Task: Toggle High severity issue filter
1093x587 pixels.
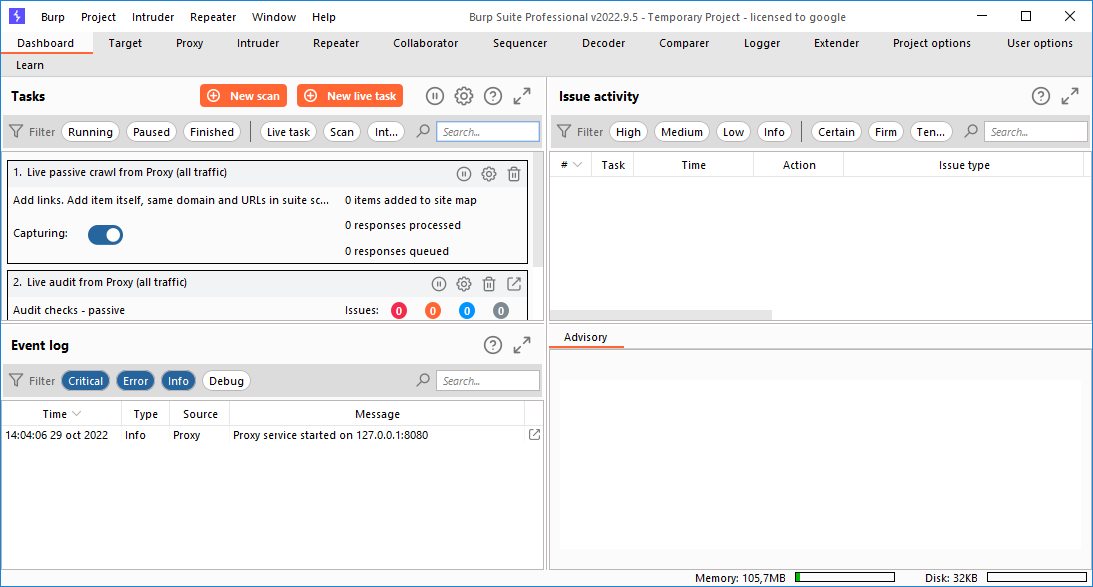Action: (628, 132)
